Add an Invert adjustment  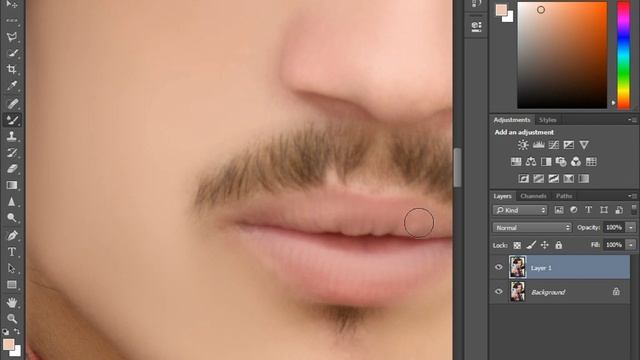click(x=524, y=178)
